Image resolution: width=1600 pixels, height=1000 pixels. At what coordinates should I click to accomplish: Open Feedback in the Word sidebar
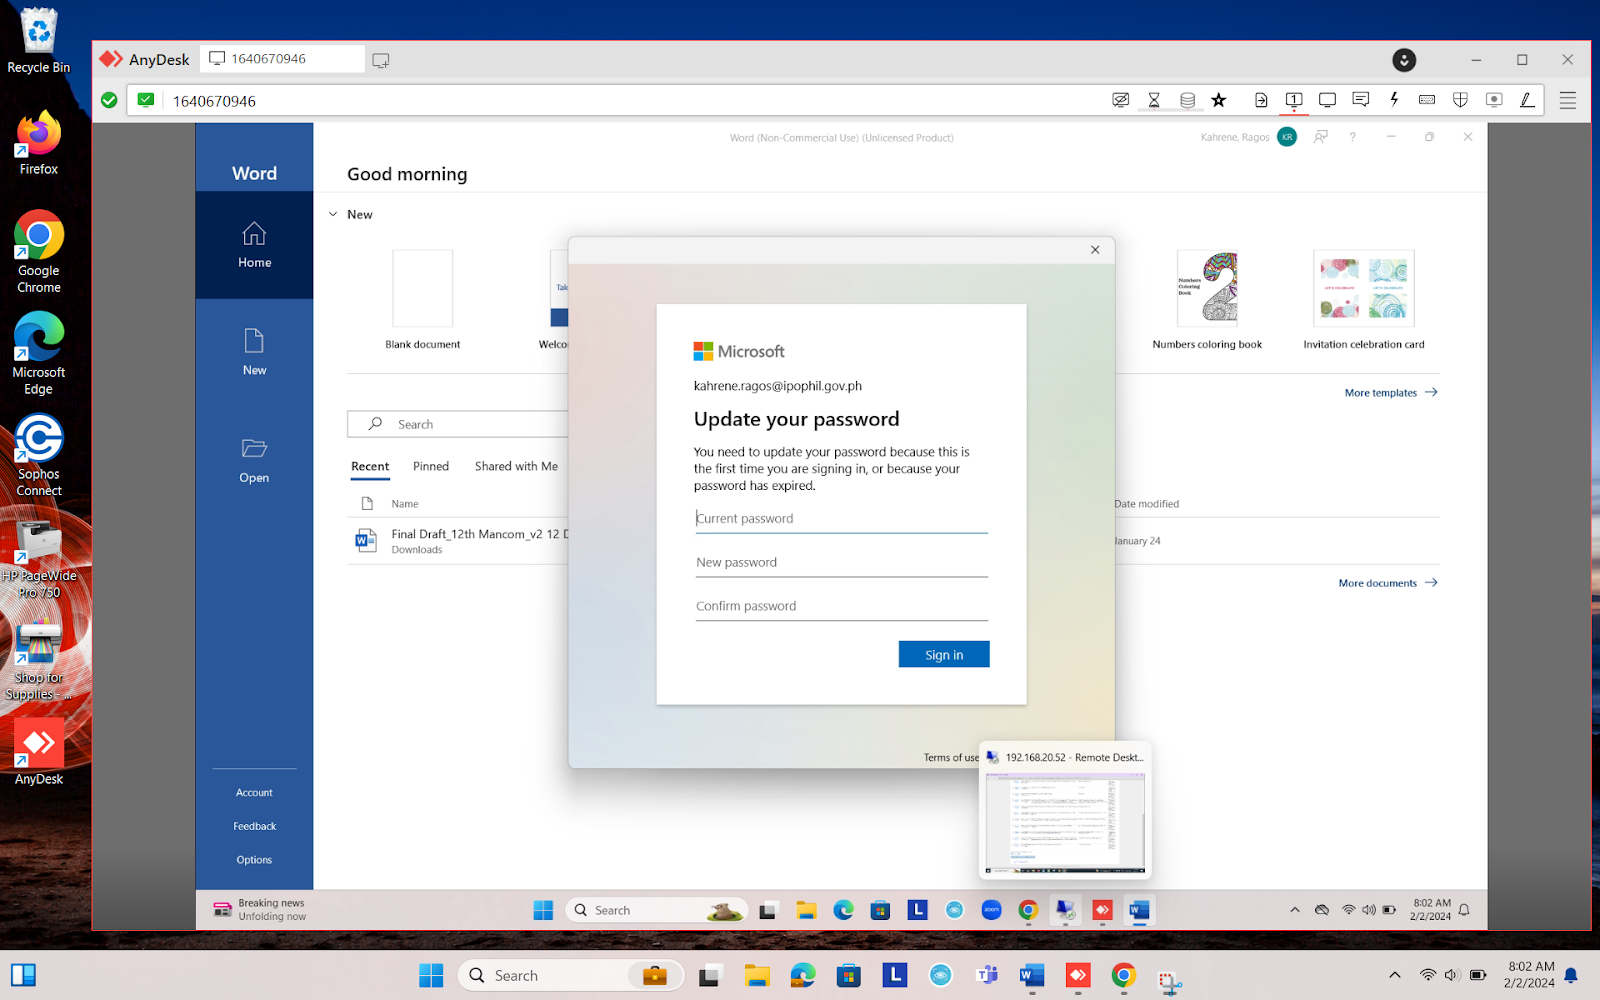[254, 826]
